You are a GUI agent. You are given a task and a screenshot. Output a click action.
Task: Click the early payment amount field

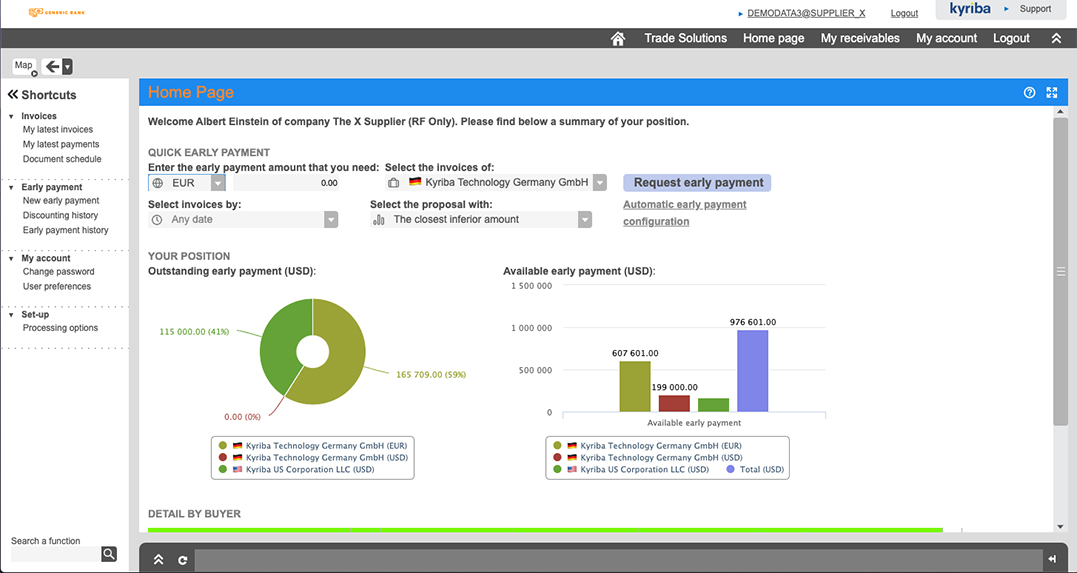pos(286,183)
